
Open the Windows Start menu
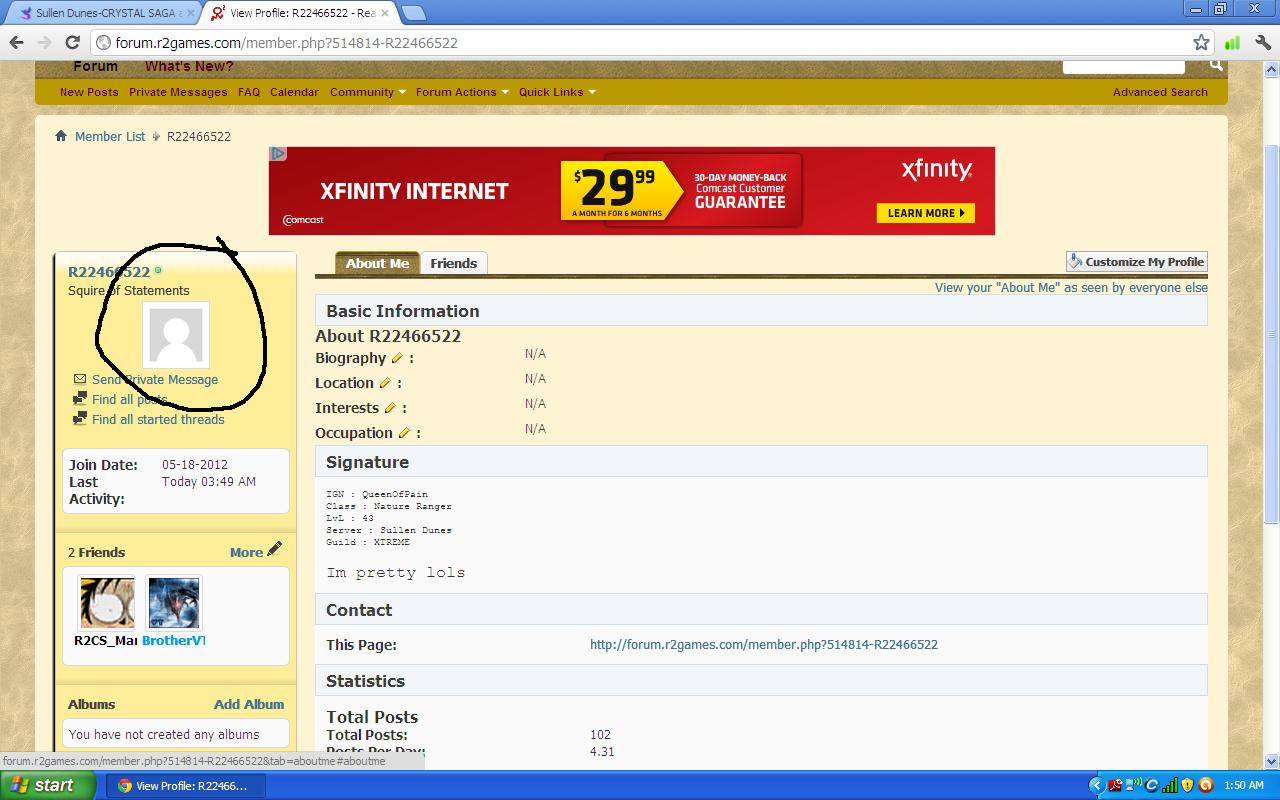point(48,785)
